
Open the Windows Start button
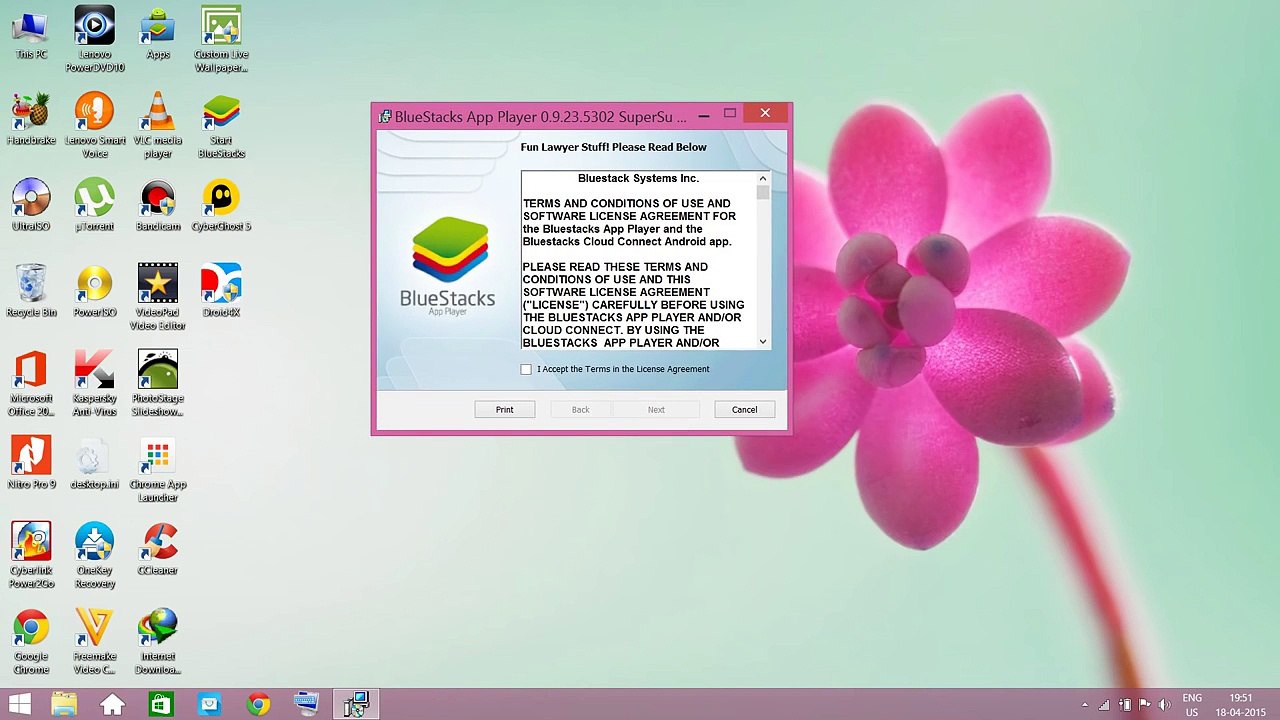(19, 705)
